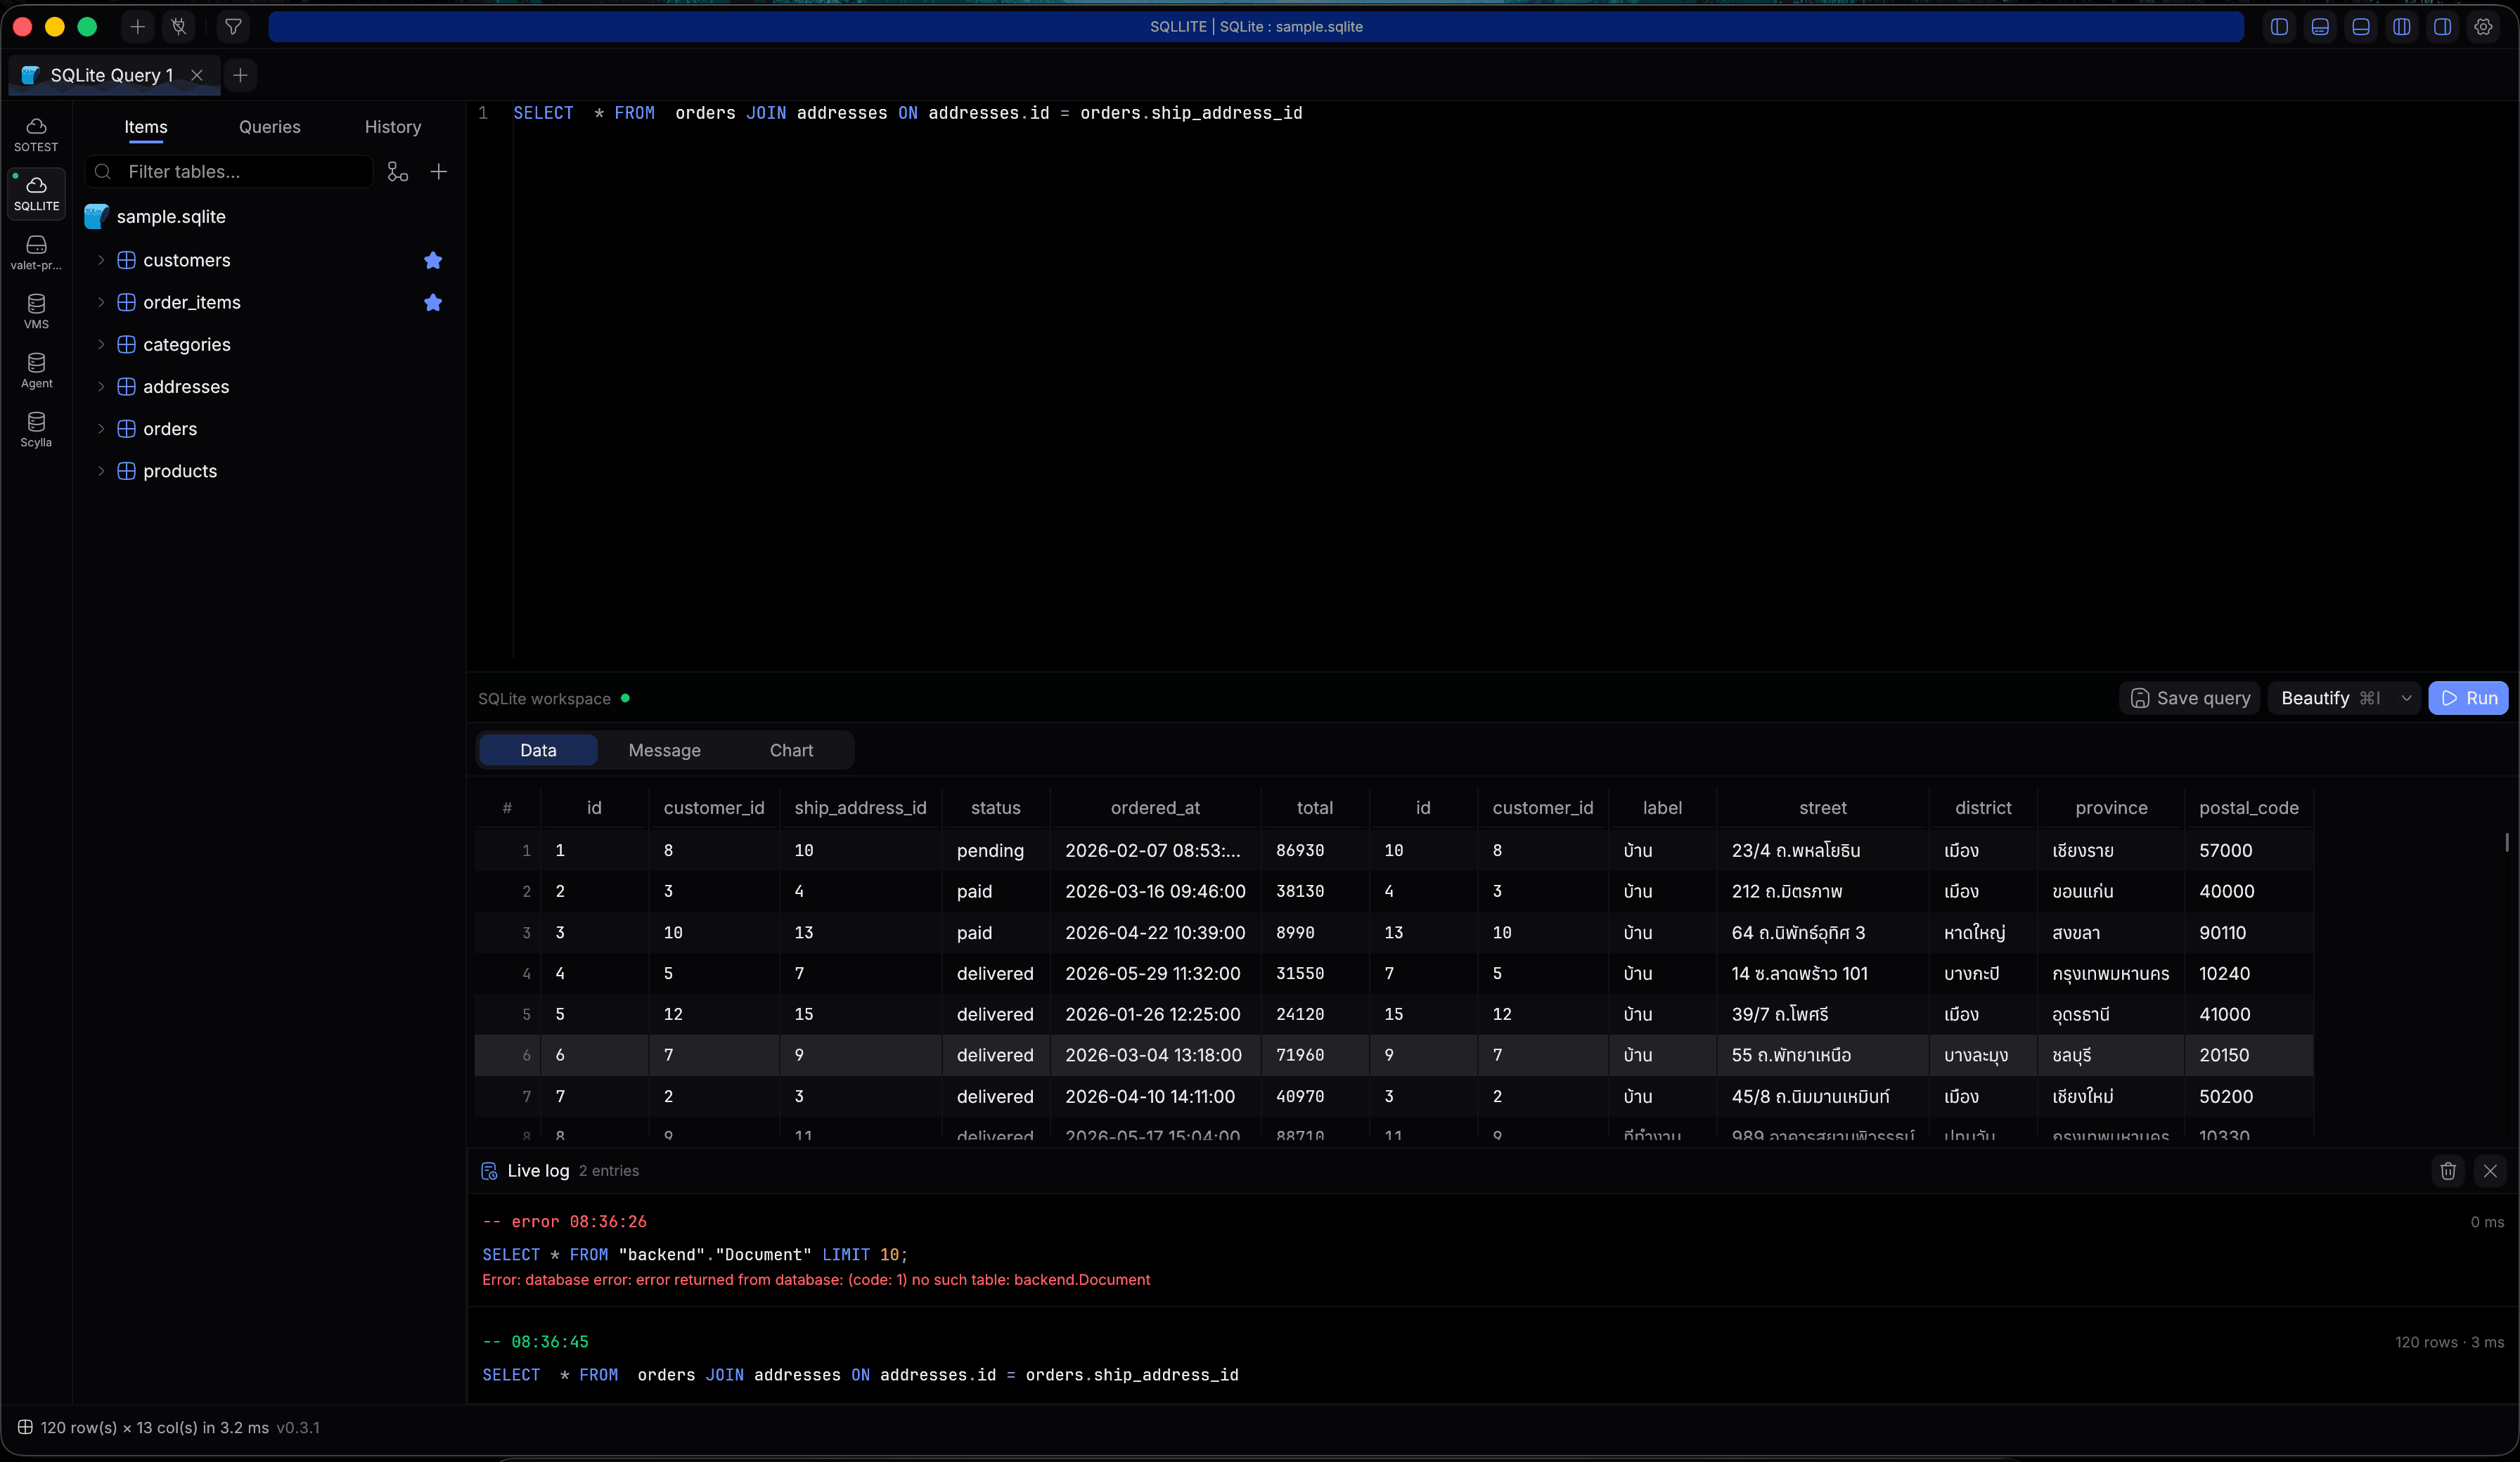Select the SQLLITE connection in the sidebar
Screen dimensions: 2520x1462
coord(36,194)
